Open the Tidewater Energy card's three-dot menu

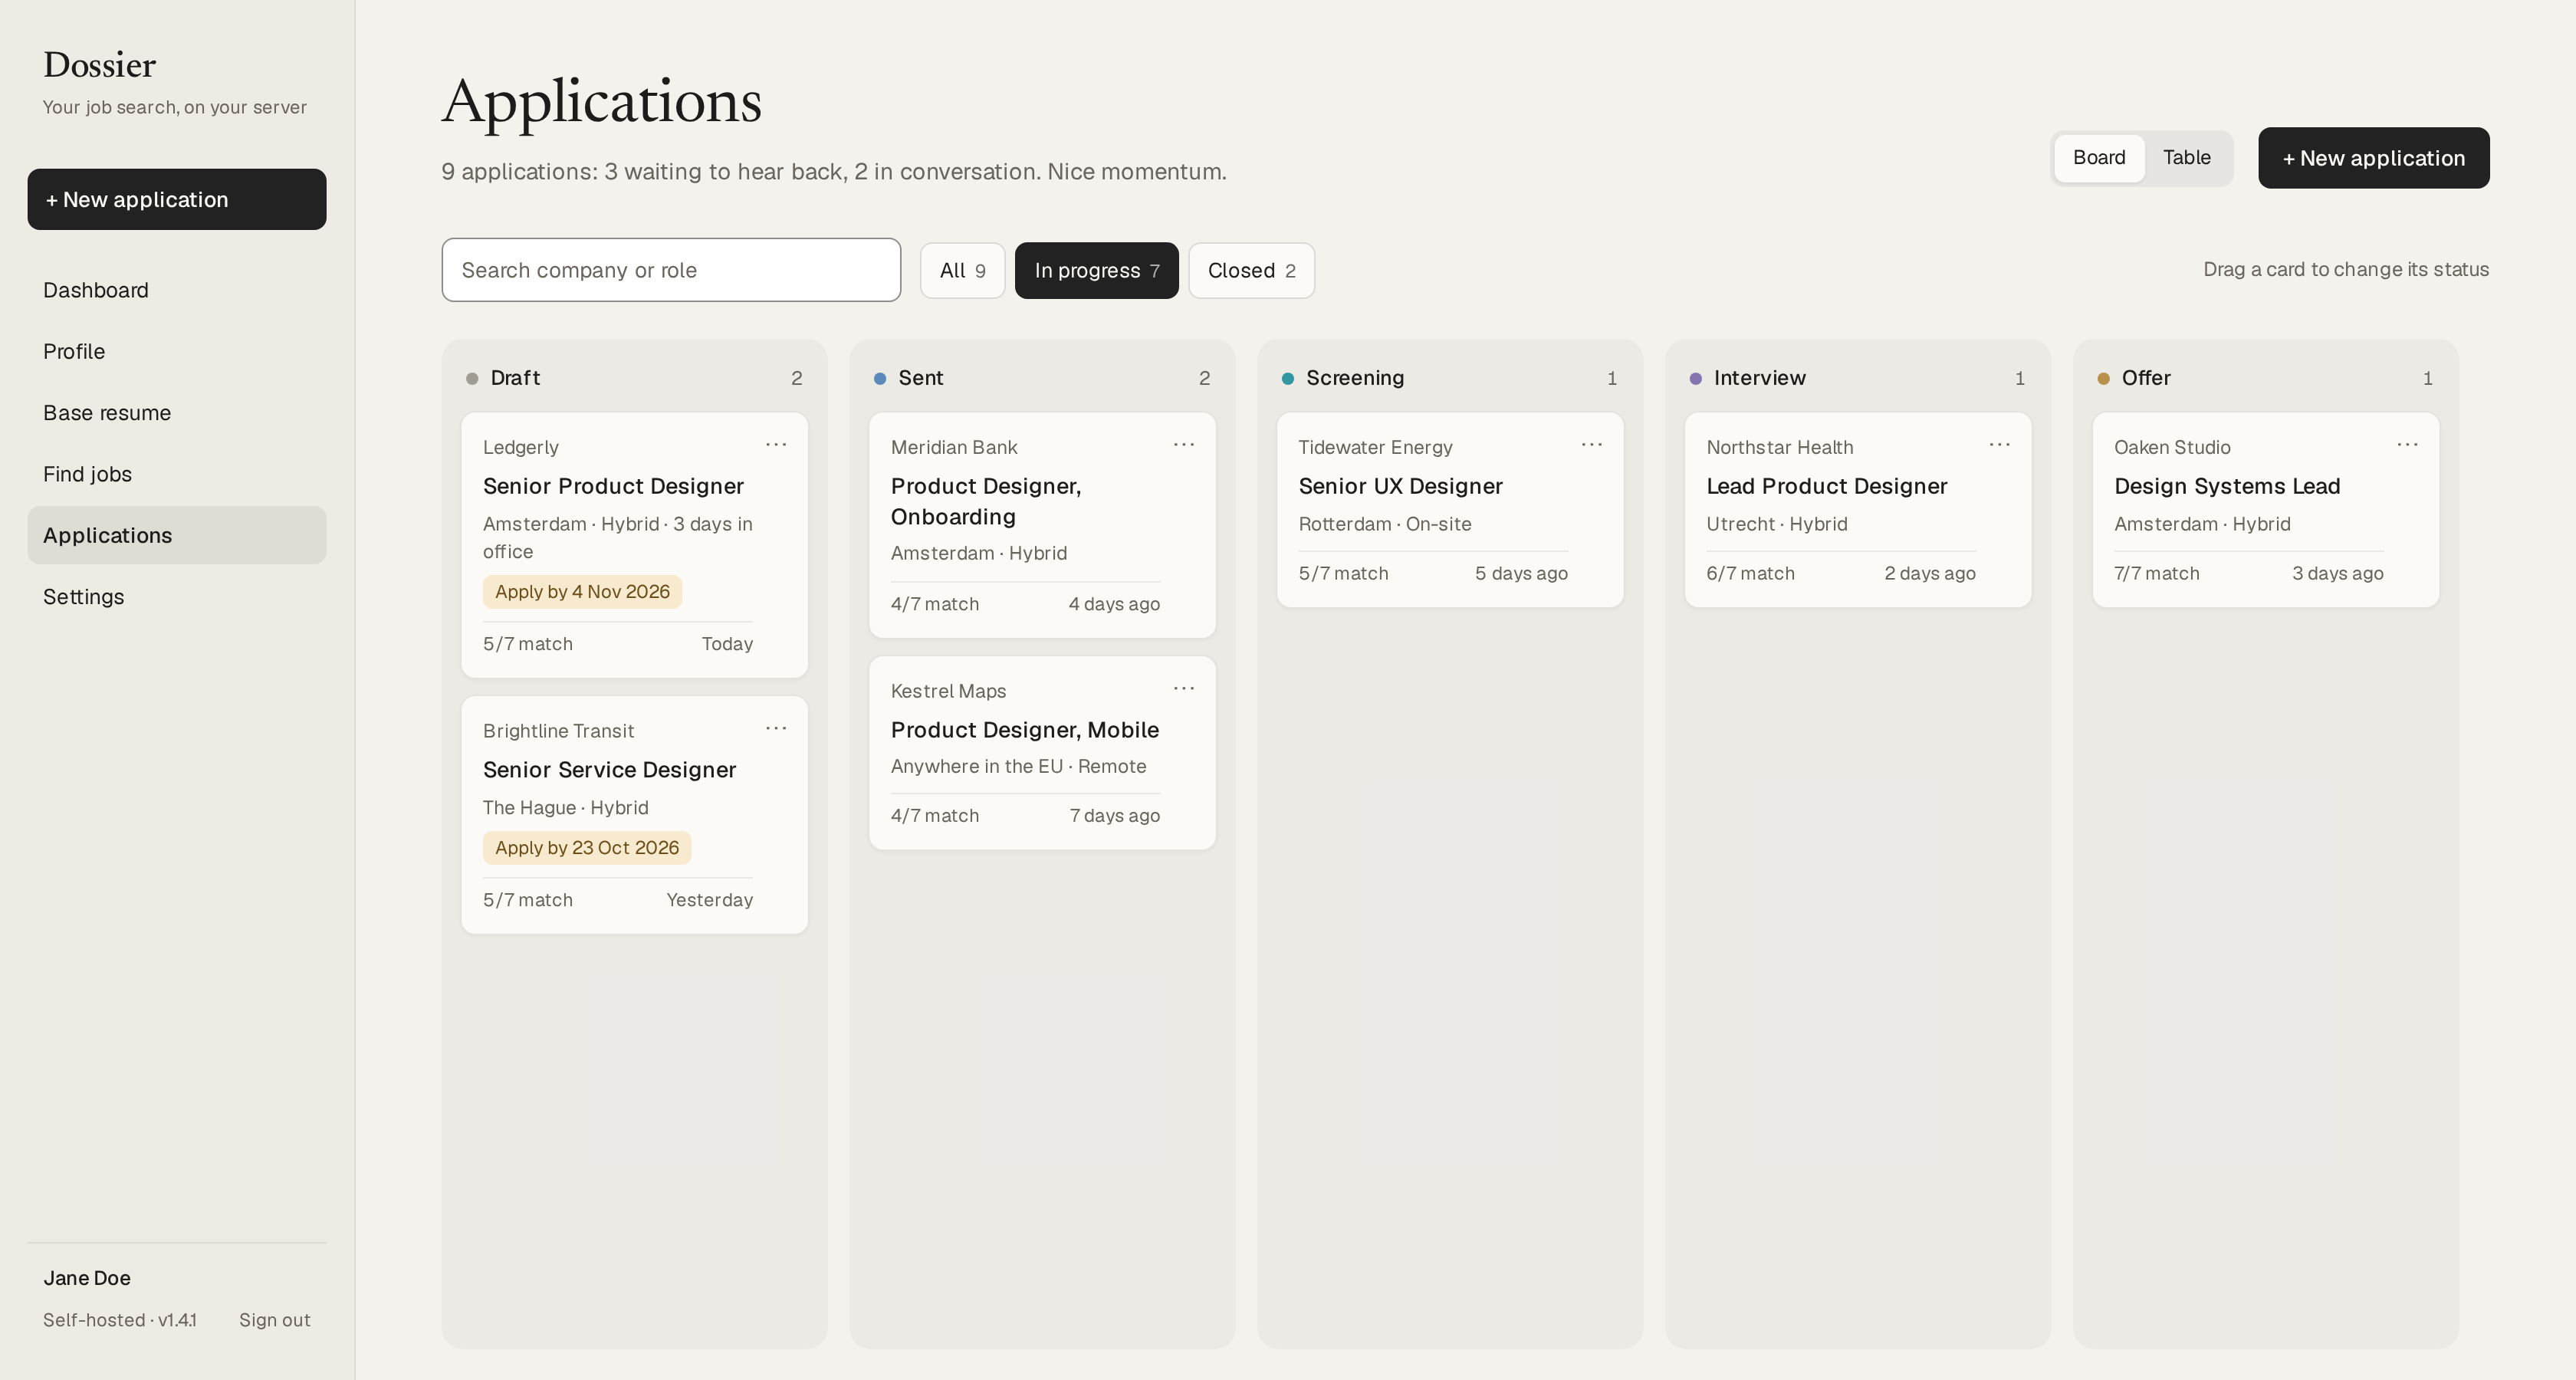click(1592, 445)
